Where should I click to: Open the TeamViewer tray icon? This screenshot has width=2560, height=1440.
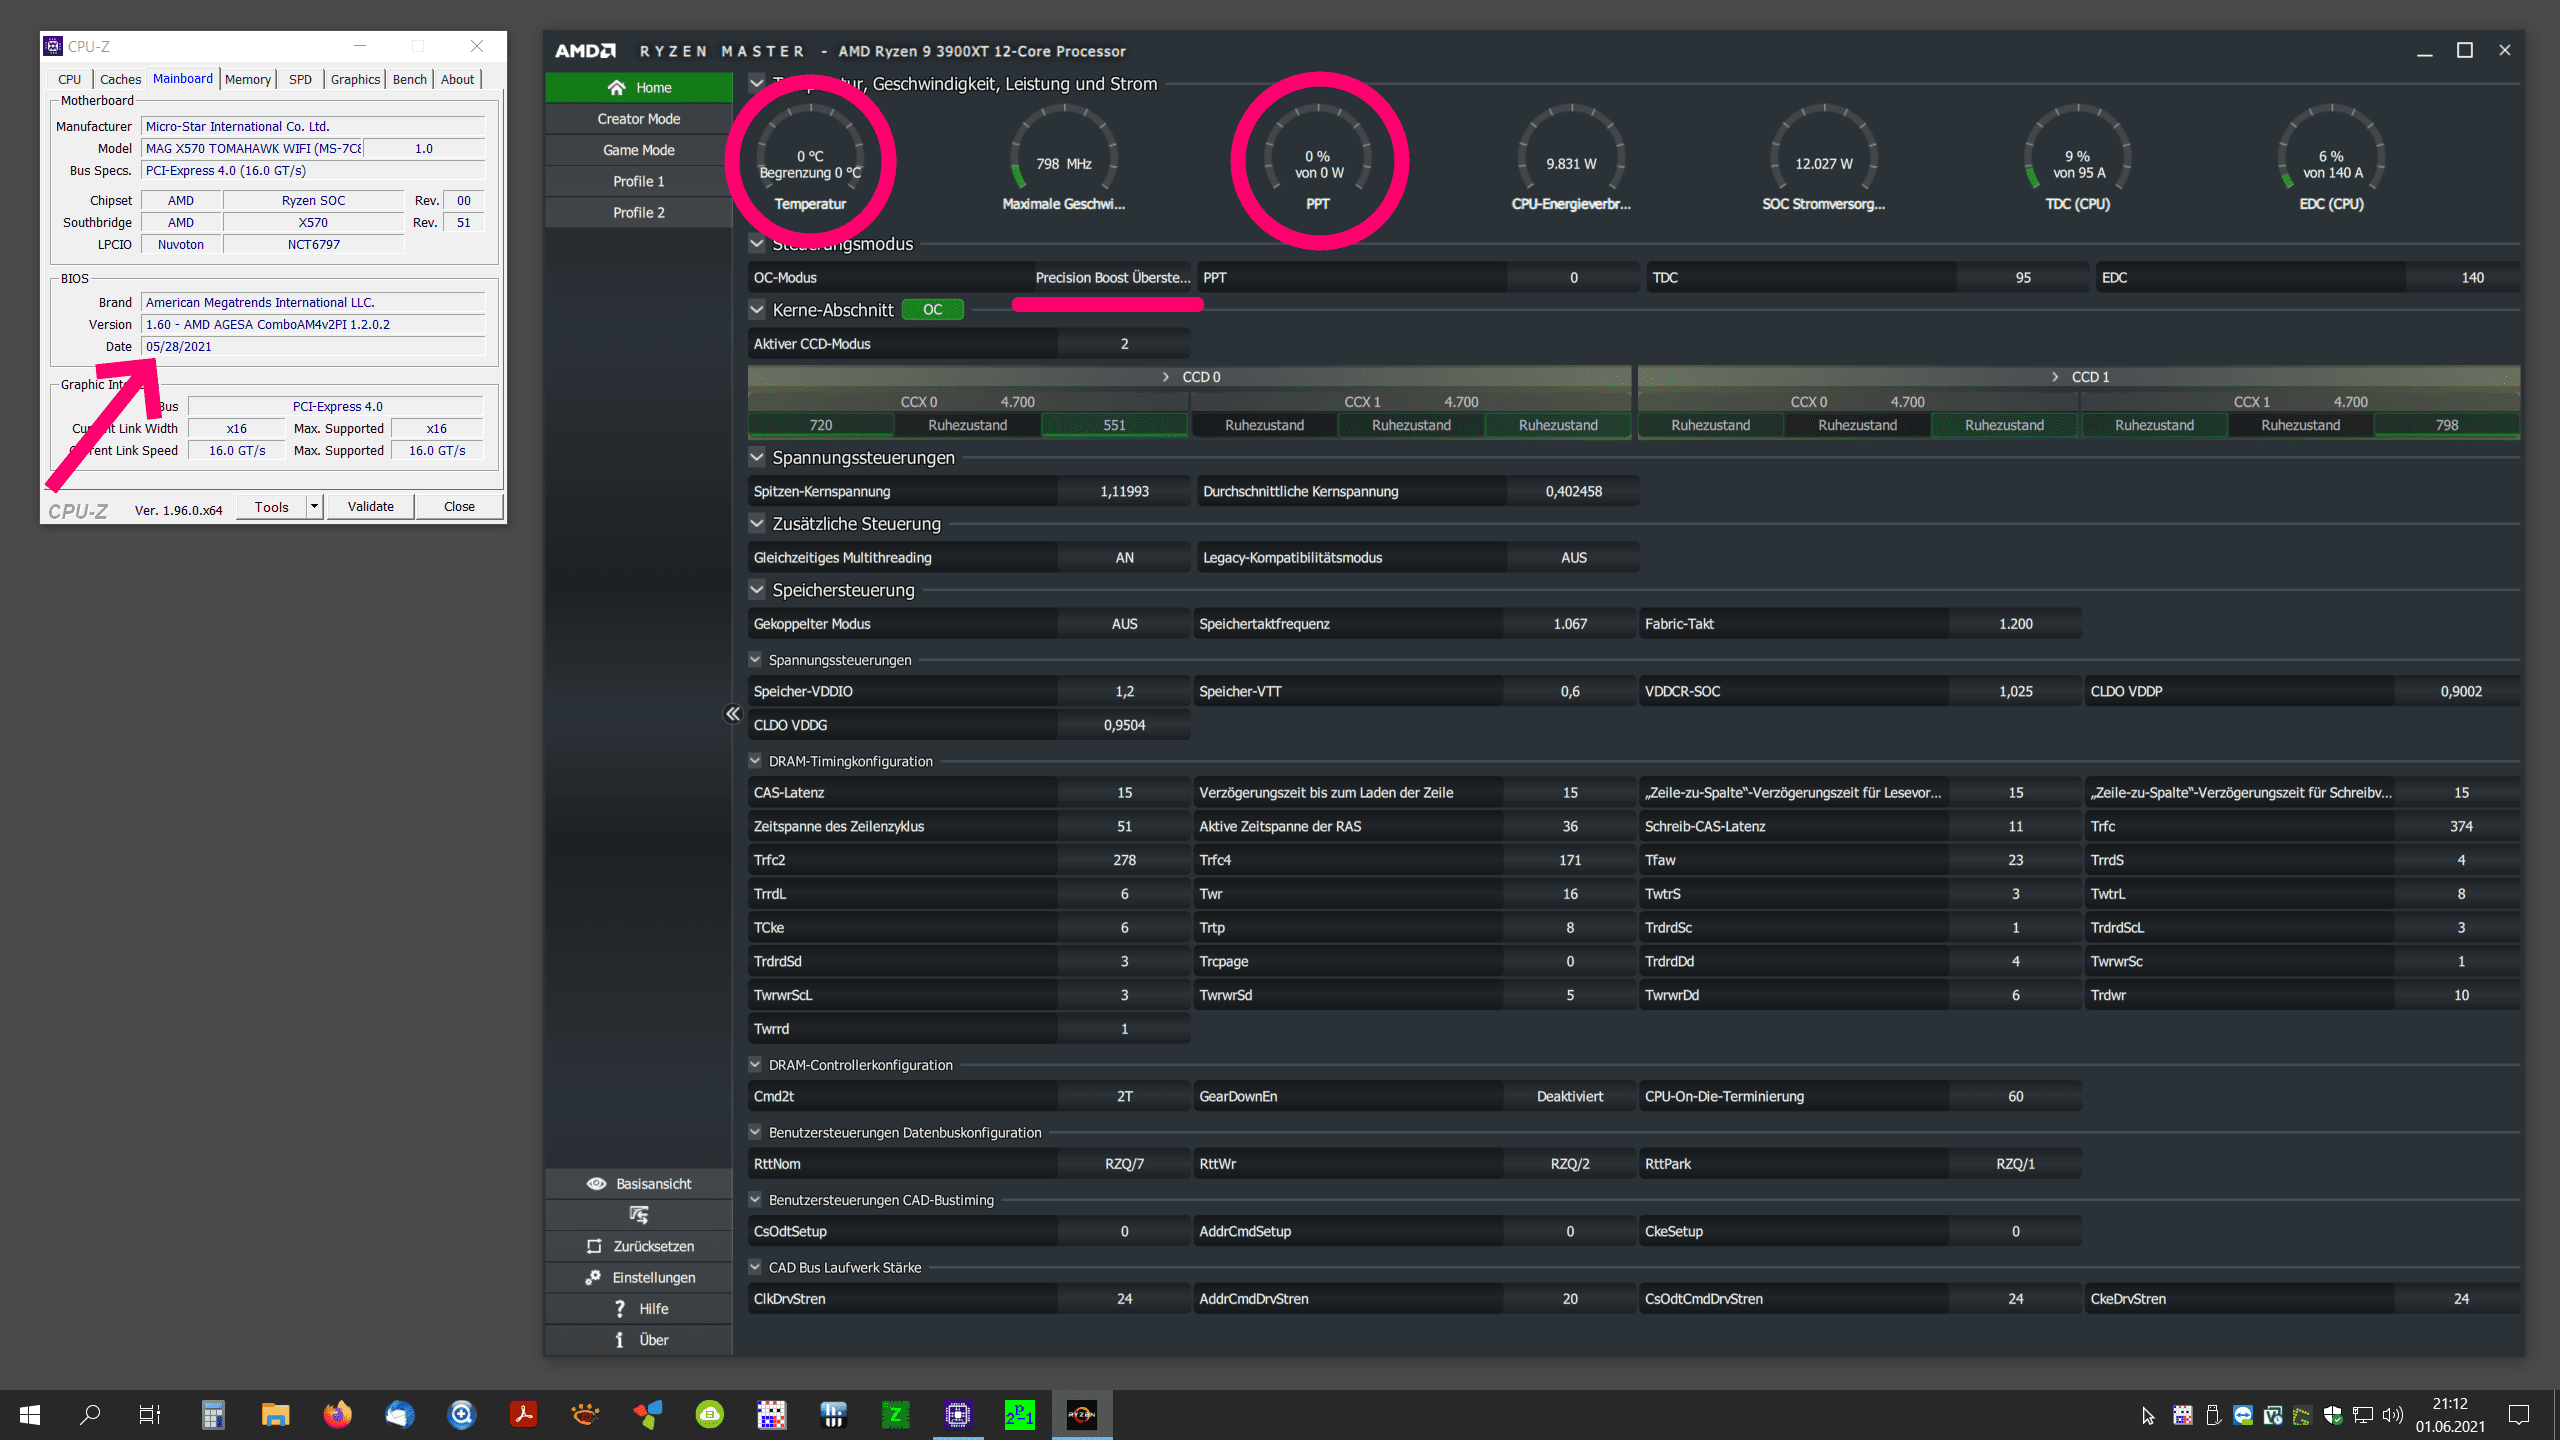point(2243,1415)
